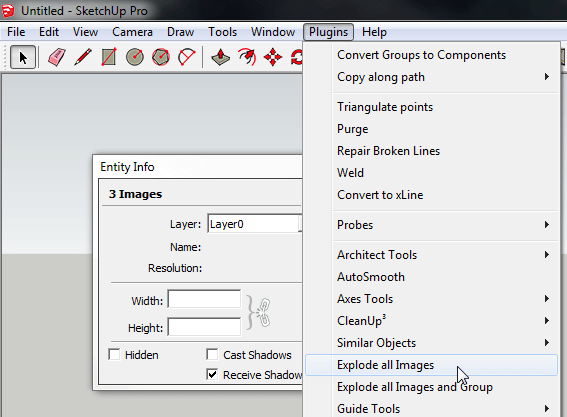
Task: Choose the Arc drawing tool
Action: pyautogui.click(x=187, y=57)
